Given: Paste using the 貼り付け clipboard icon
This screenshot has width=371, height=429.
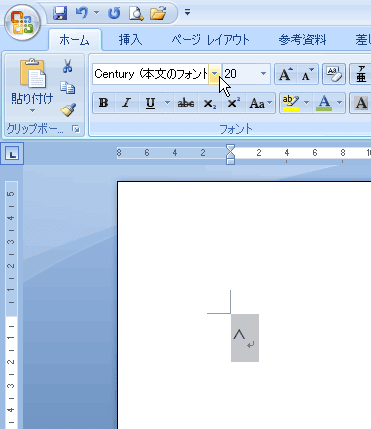Looking at the screenshot, I should 32,73.
